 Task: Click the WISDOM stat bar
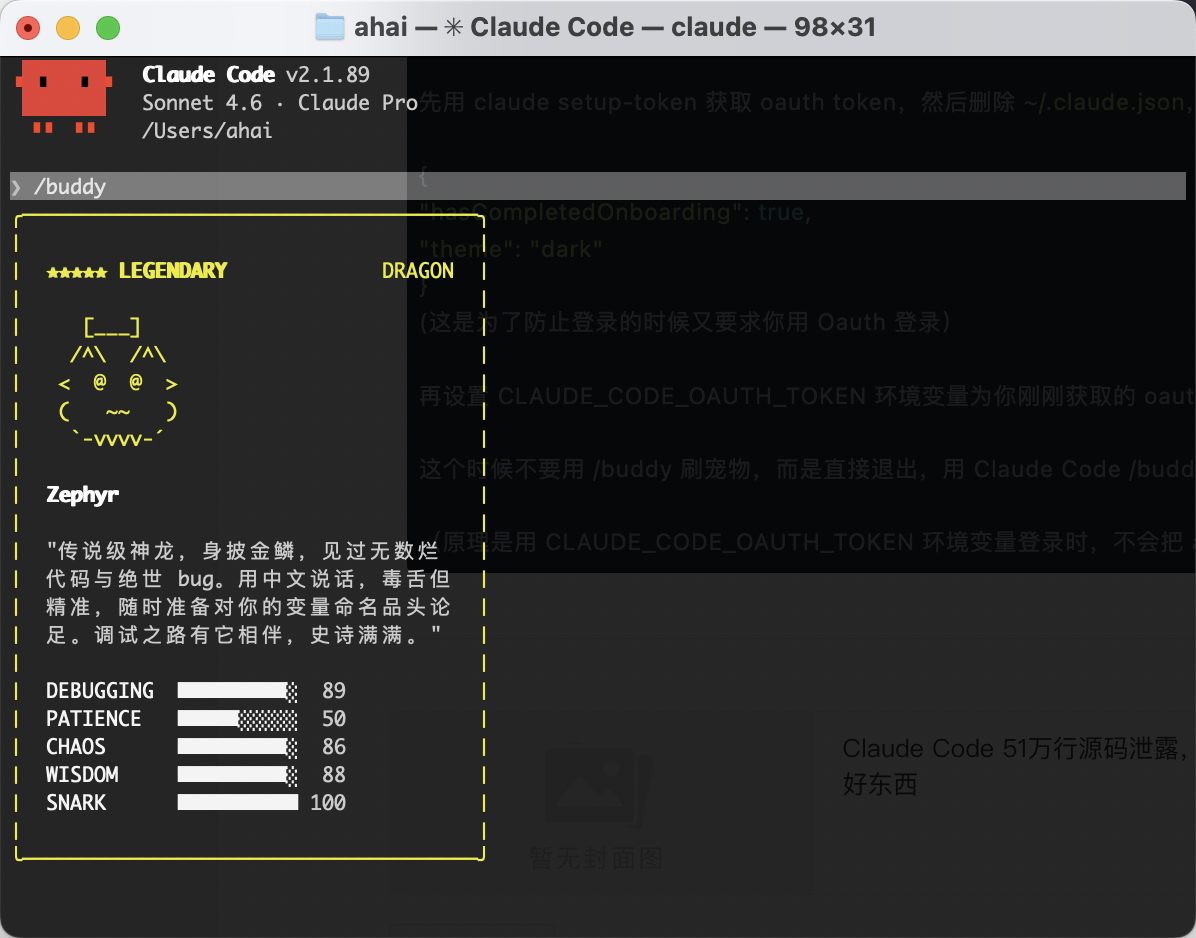(x=237, y=775)
